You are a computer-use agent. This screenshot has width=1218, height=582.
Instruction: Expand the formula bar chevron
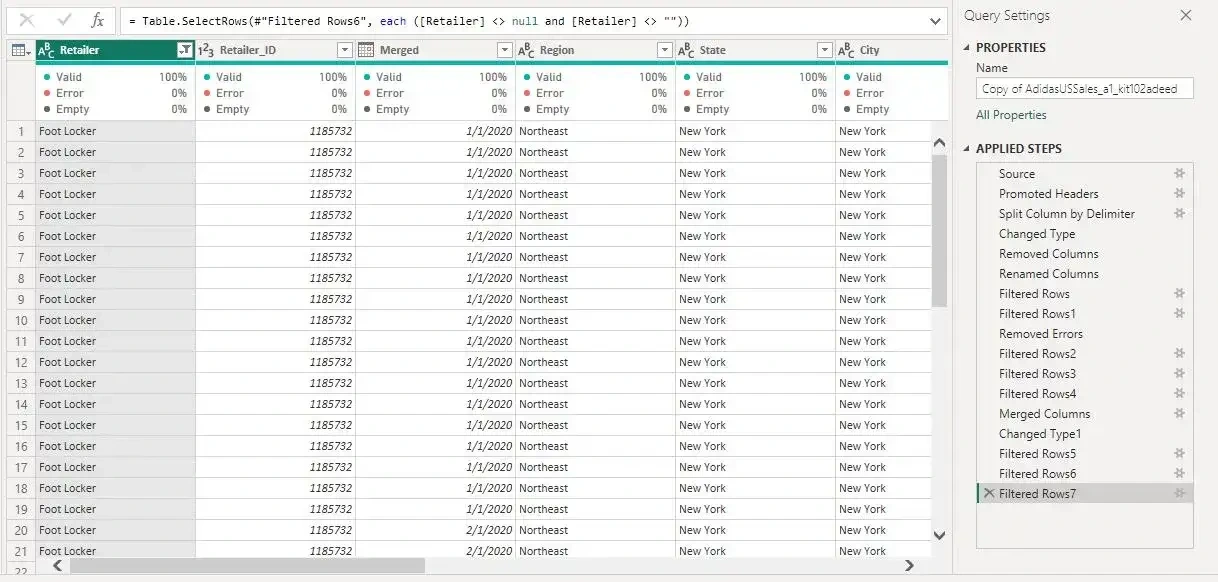[936, 20]
